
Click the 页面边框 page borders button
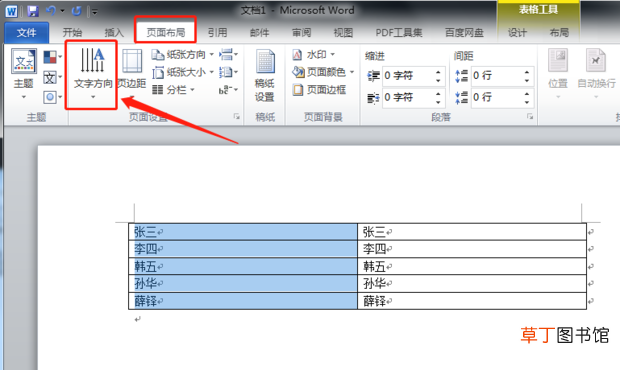coord(319,90)
